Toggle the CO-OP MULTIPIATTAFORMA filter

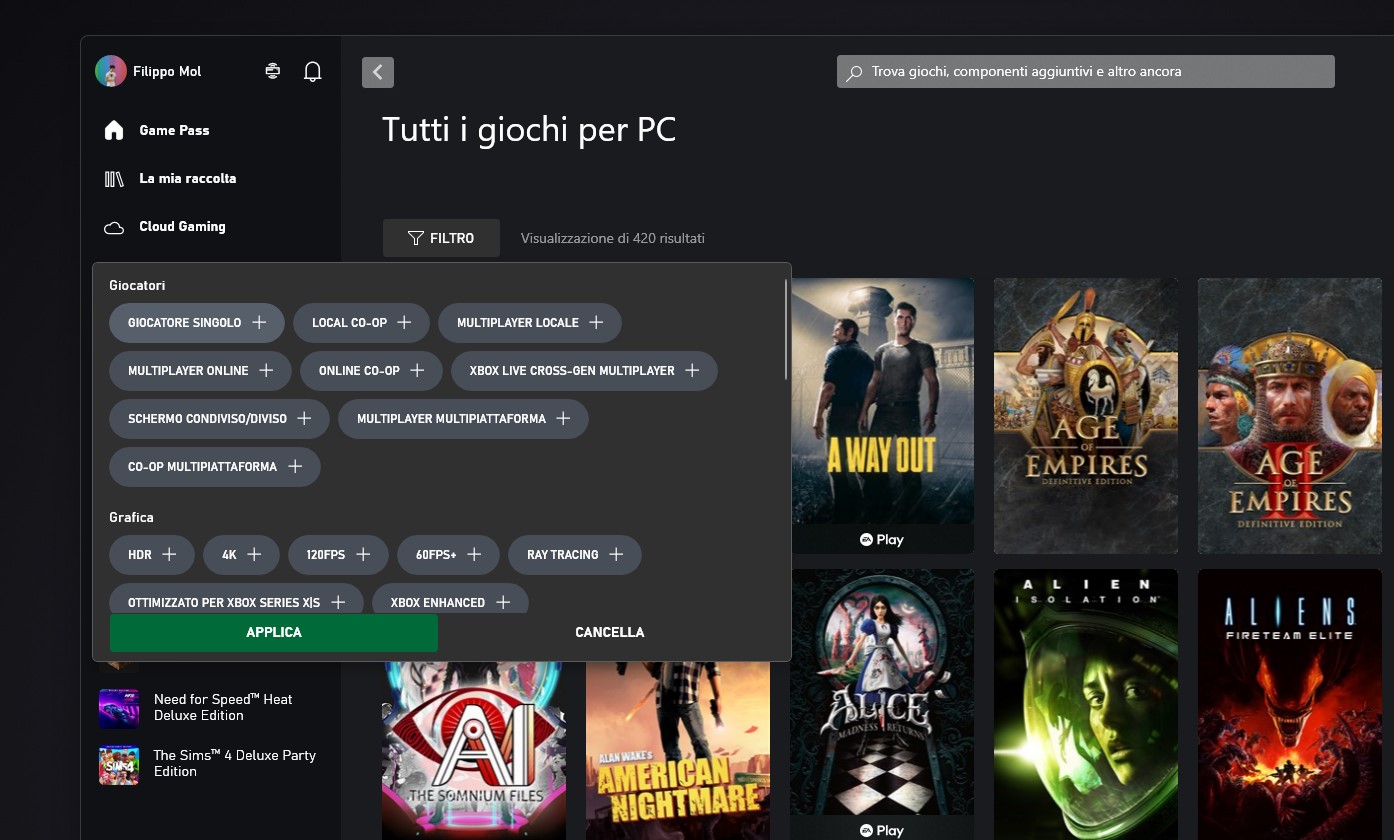point(215,467)
